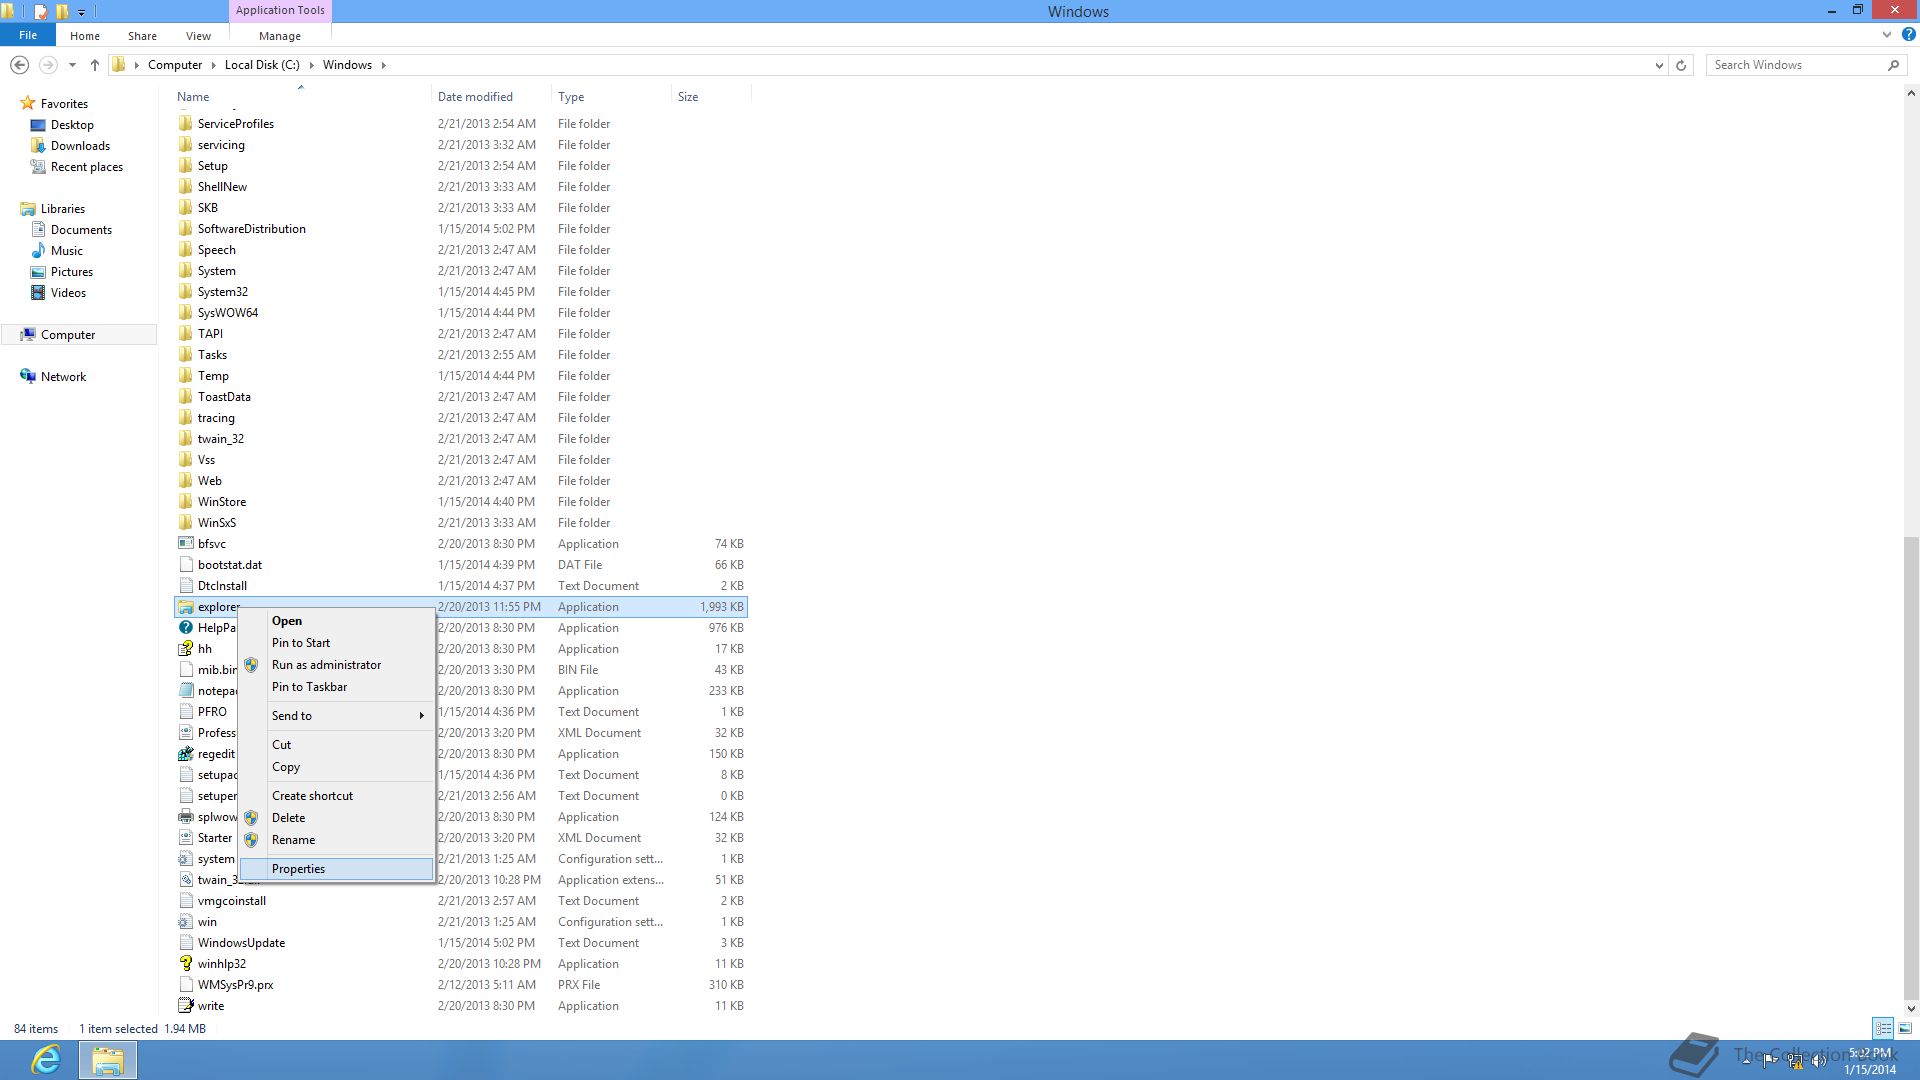Sort by the Size column header
The height and width of the screenshot is (1080, 1920).
pyautogui.click(x=710, y=97)
